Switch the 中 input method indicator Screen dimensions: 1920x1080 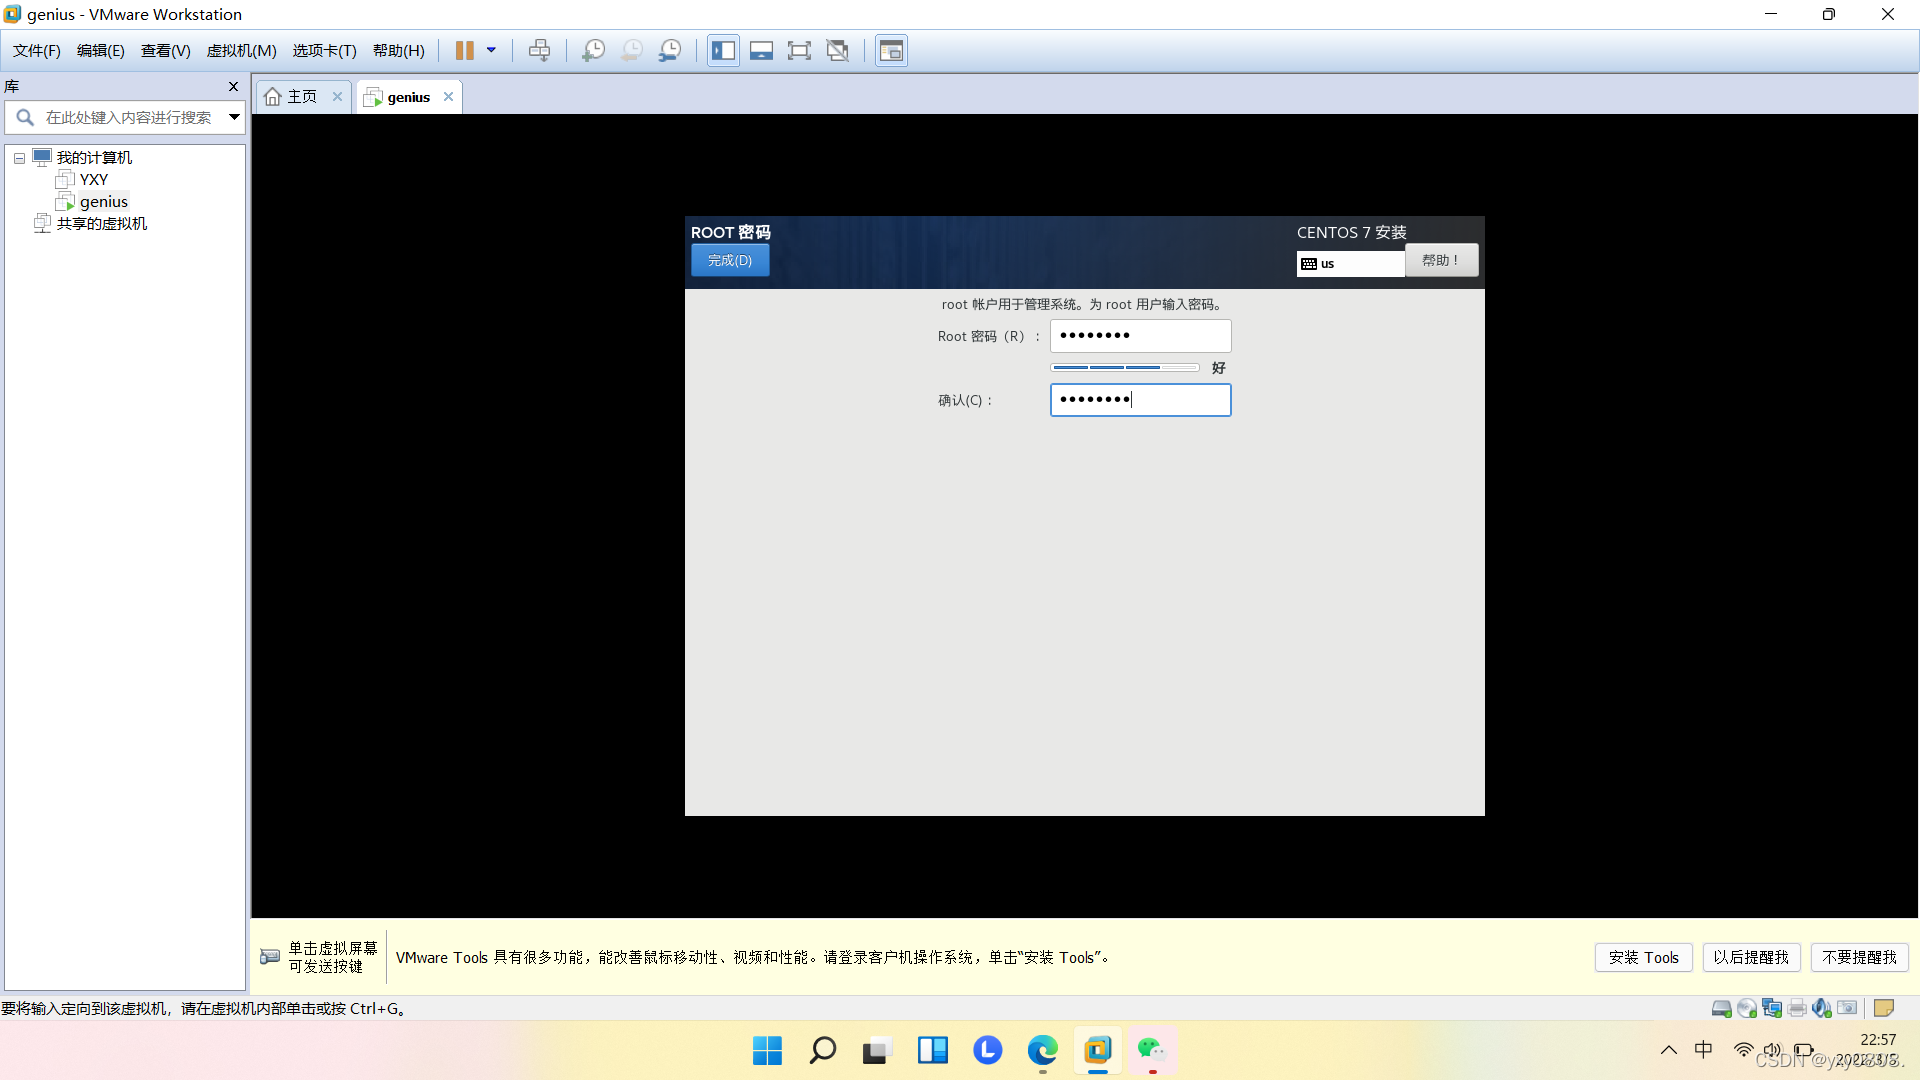tap(1704, 1050)
